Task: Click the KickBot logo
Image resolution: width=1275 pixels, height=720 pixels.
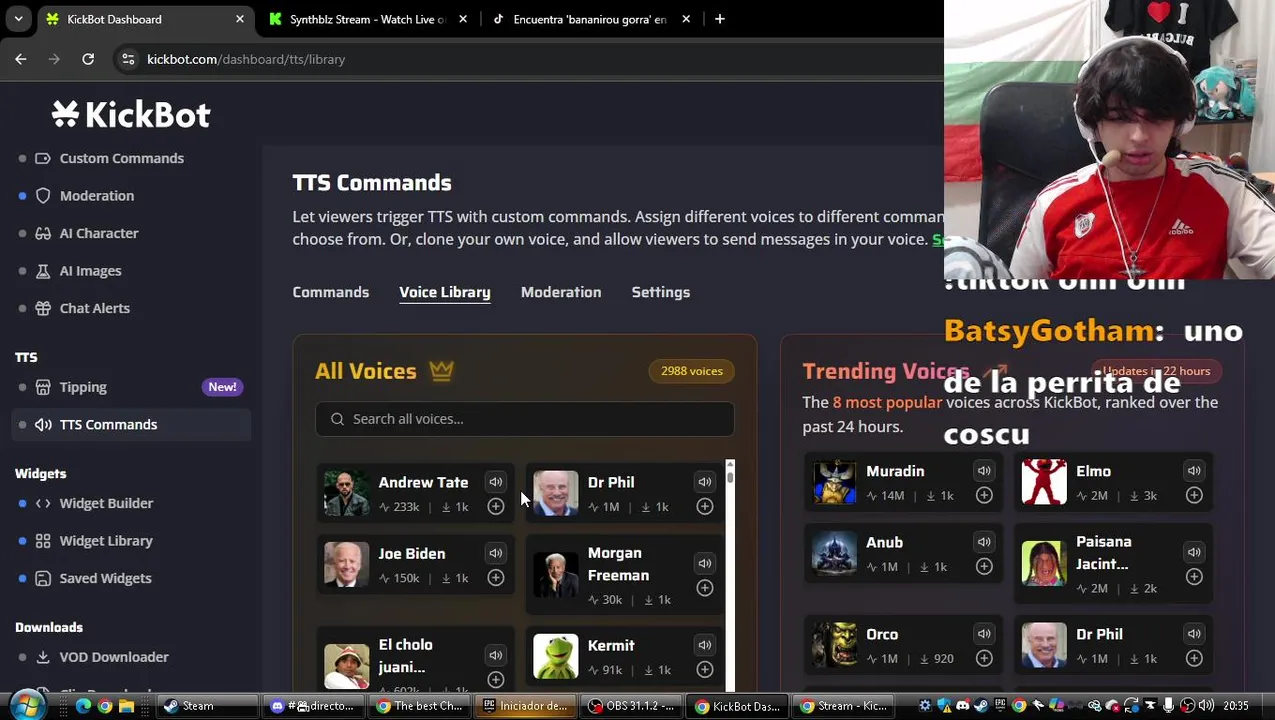Action: [131, 115]
